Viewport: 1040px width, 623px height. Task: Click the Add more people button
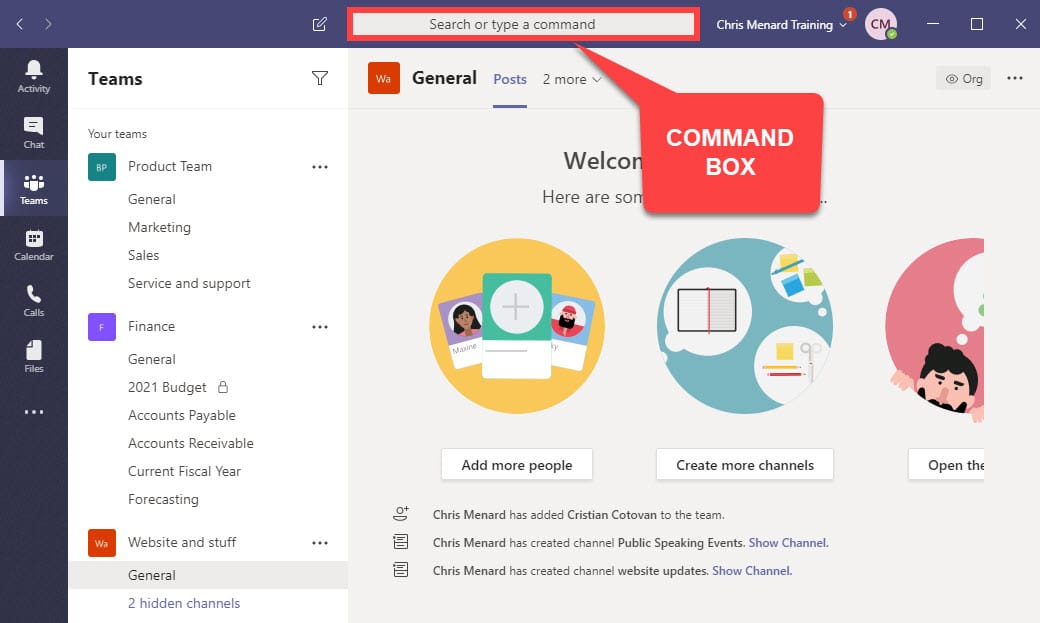point(517,465)
